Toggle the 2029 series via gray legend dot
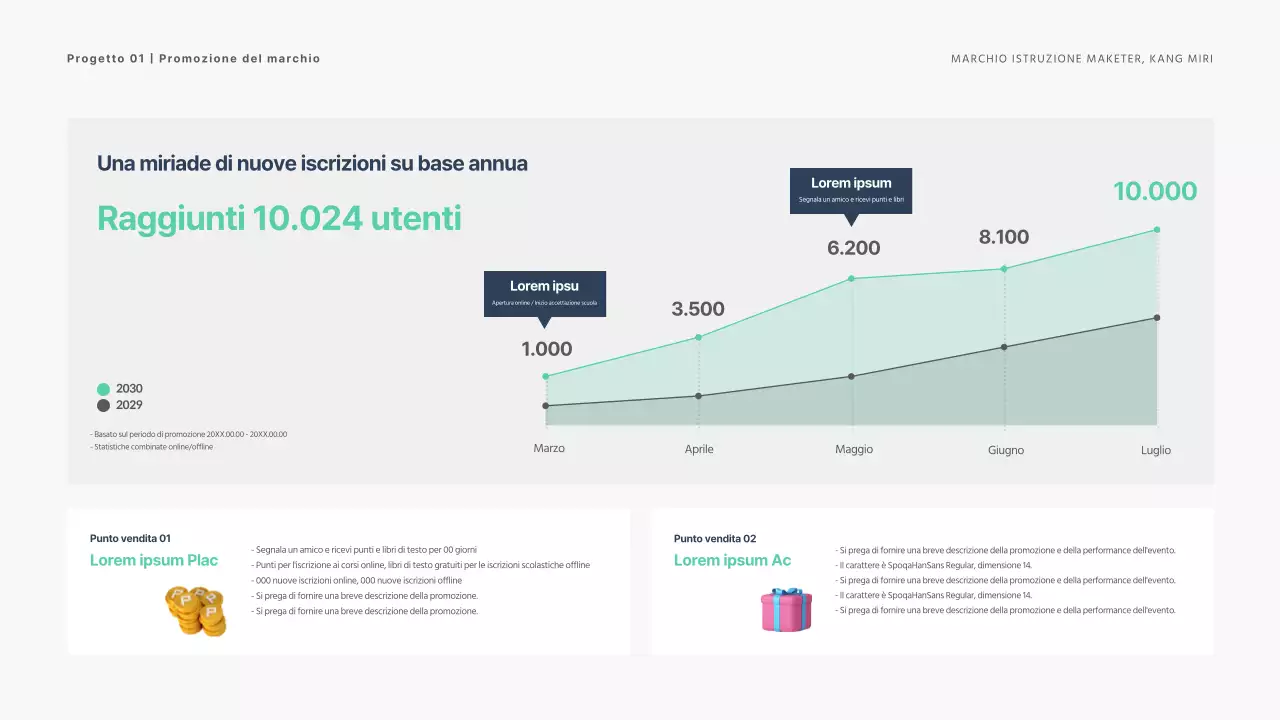1280x720 pixels. 103,405
